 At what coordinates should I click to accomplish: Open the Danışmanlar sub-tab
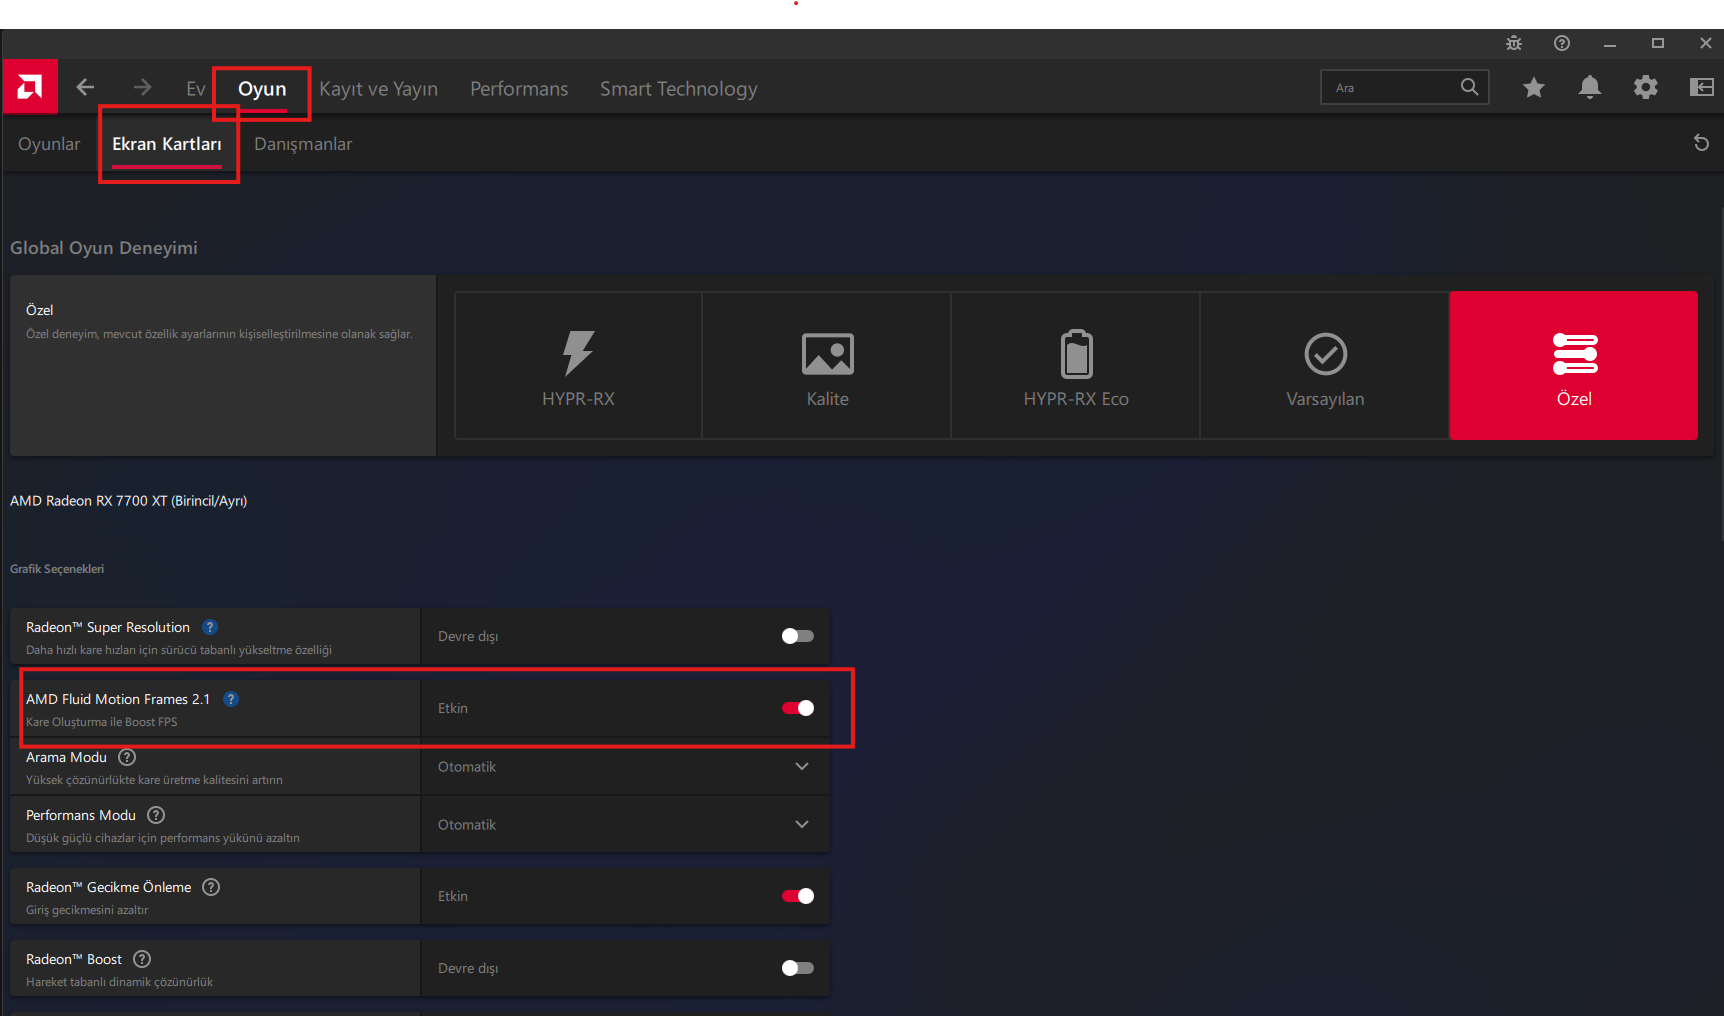pyautogui.click(x=303, y=144)
